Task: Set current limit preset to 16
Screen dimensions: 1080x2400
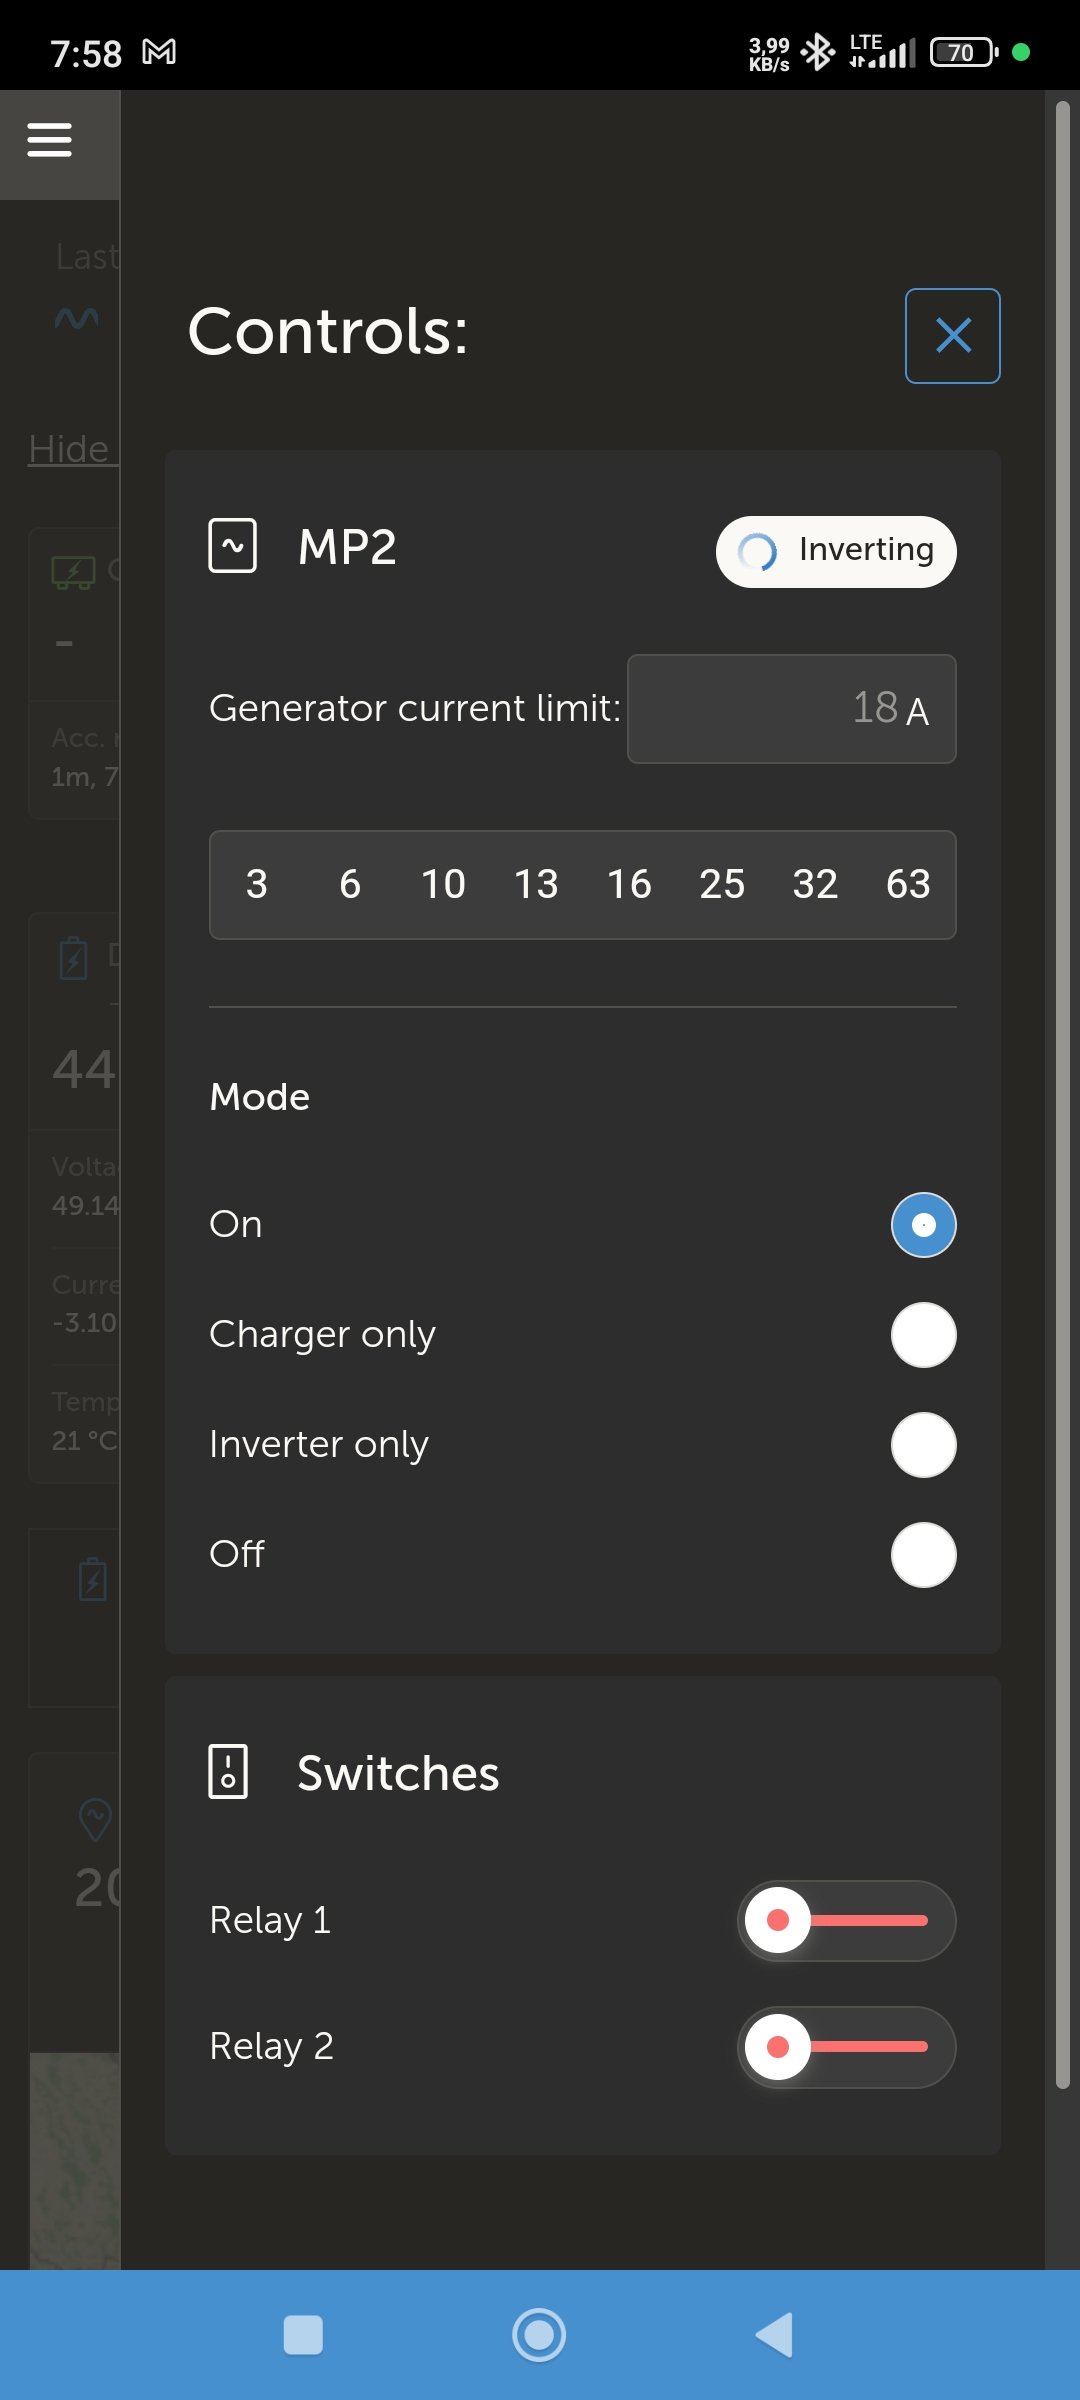Action: pos(629,884)
